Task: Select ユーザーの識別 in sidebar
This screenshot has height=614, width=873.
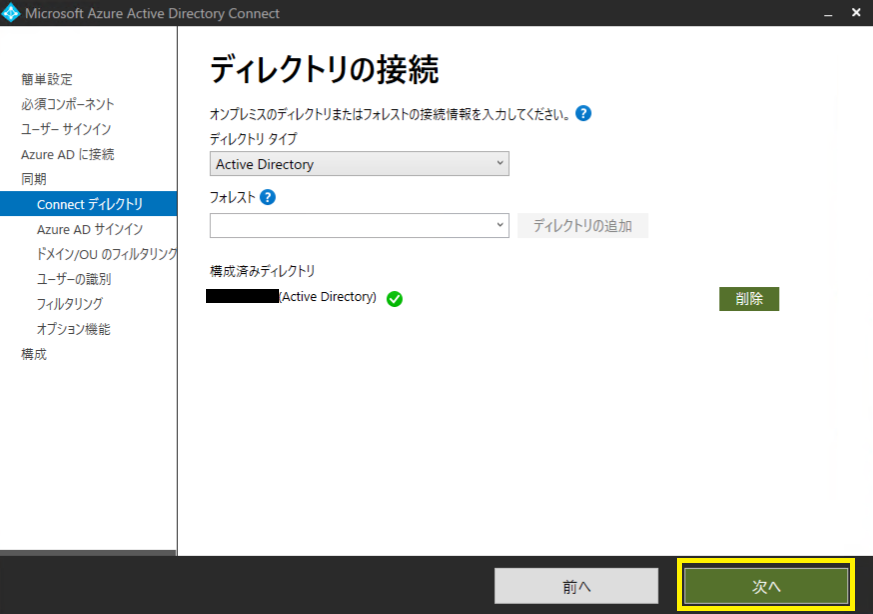Action: click(x=73, y=279)
